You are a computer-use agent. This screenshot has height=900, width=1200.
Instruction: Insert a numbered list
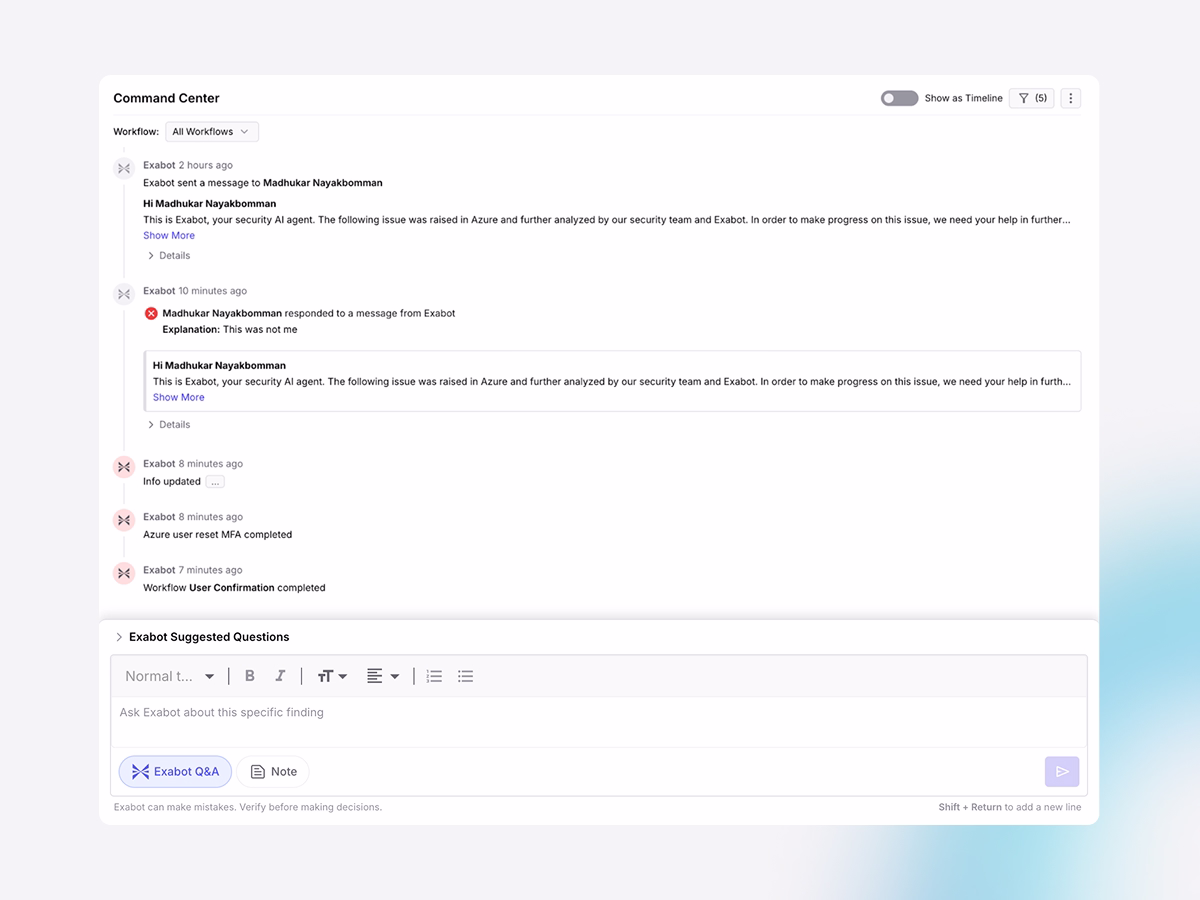click(x=434, y=676)
